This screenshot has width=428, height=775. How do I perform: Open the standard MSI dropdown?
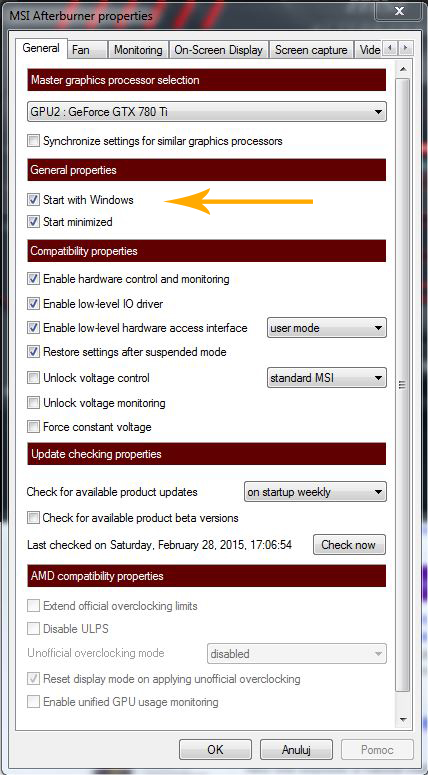pyautogui.click(x=327, y=378)
